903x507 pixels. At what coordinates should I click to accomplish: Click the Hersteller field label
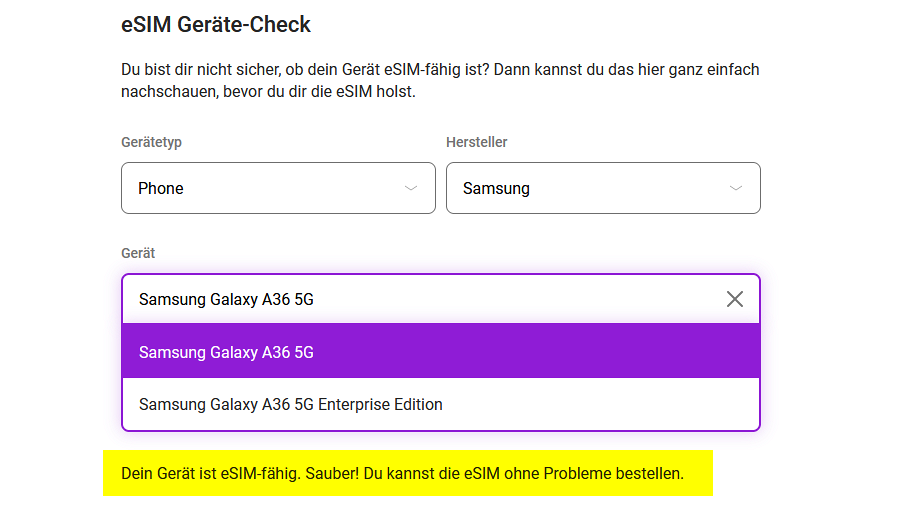point(476,142)
